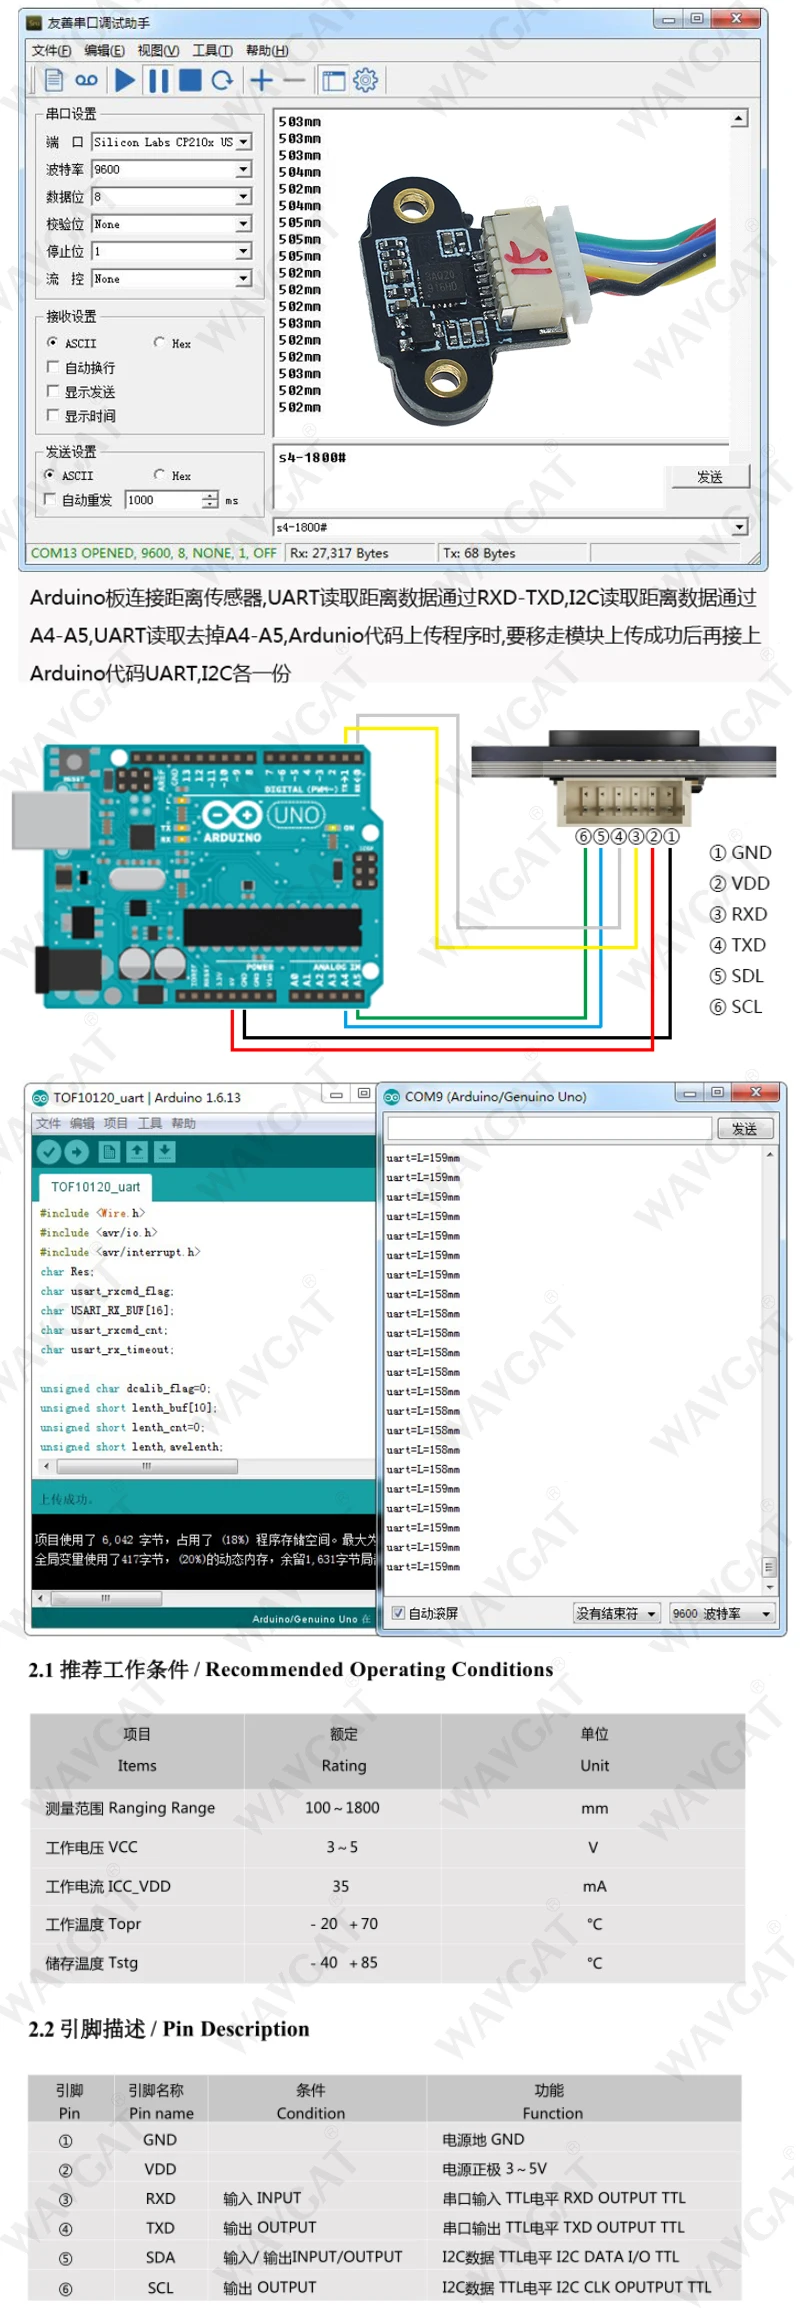The image size is (800, 2319).
Task: Click COM13 OPENED status bar text
Action: click(x=154, y=553)
